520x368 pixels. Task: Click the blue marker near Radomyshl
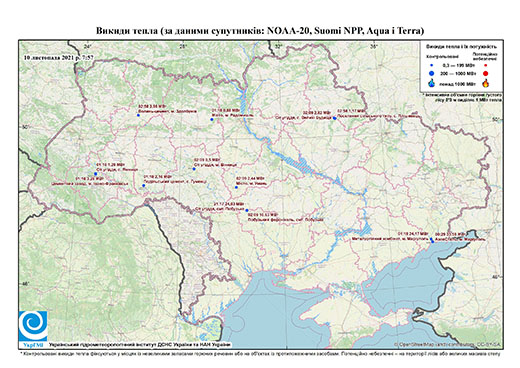pyautogui.click(x=212, y=119)
